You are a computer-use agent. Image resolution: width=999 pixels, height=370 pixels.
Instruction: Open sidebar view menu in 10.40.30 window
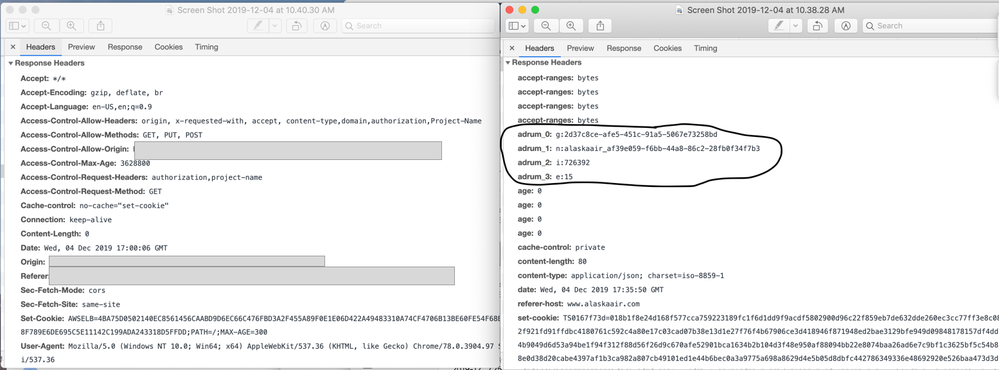coord(18,26)
